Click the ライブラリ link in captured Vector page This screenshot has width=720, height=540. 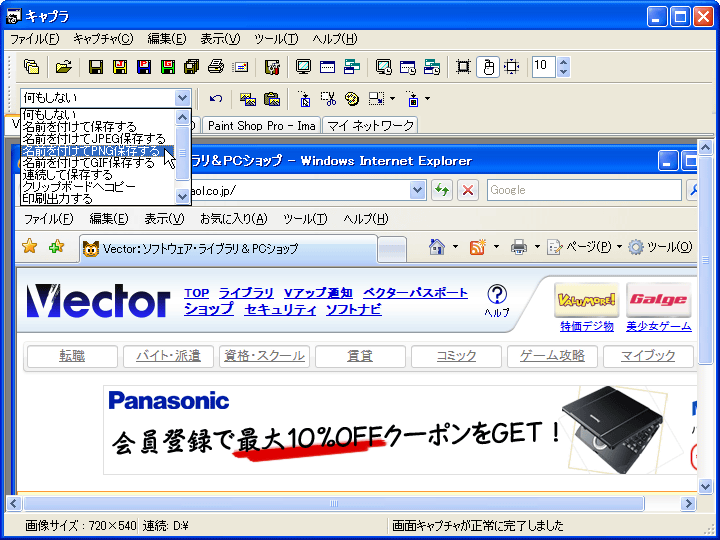246,293
